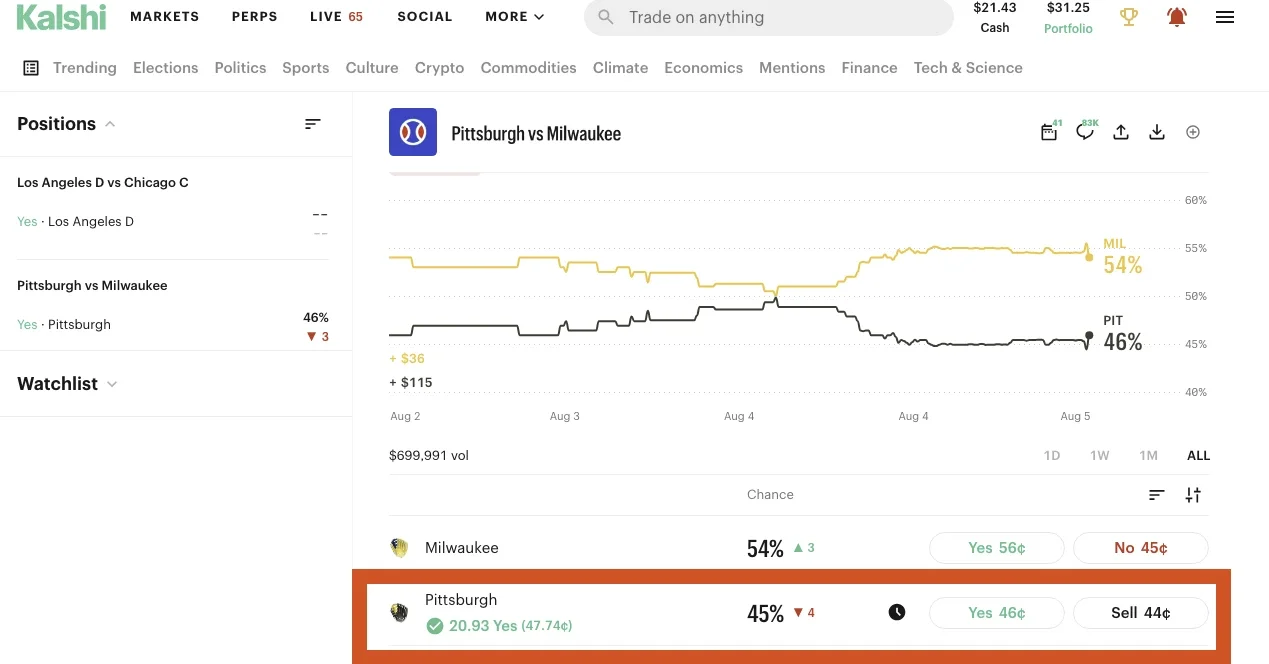1269x664 pixels.
Task: Click the download icon
Action: (x=1157, y=132)
